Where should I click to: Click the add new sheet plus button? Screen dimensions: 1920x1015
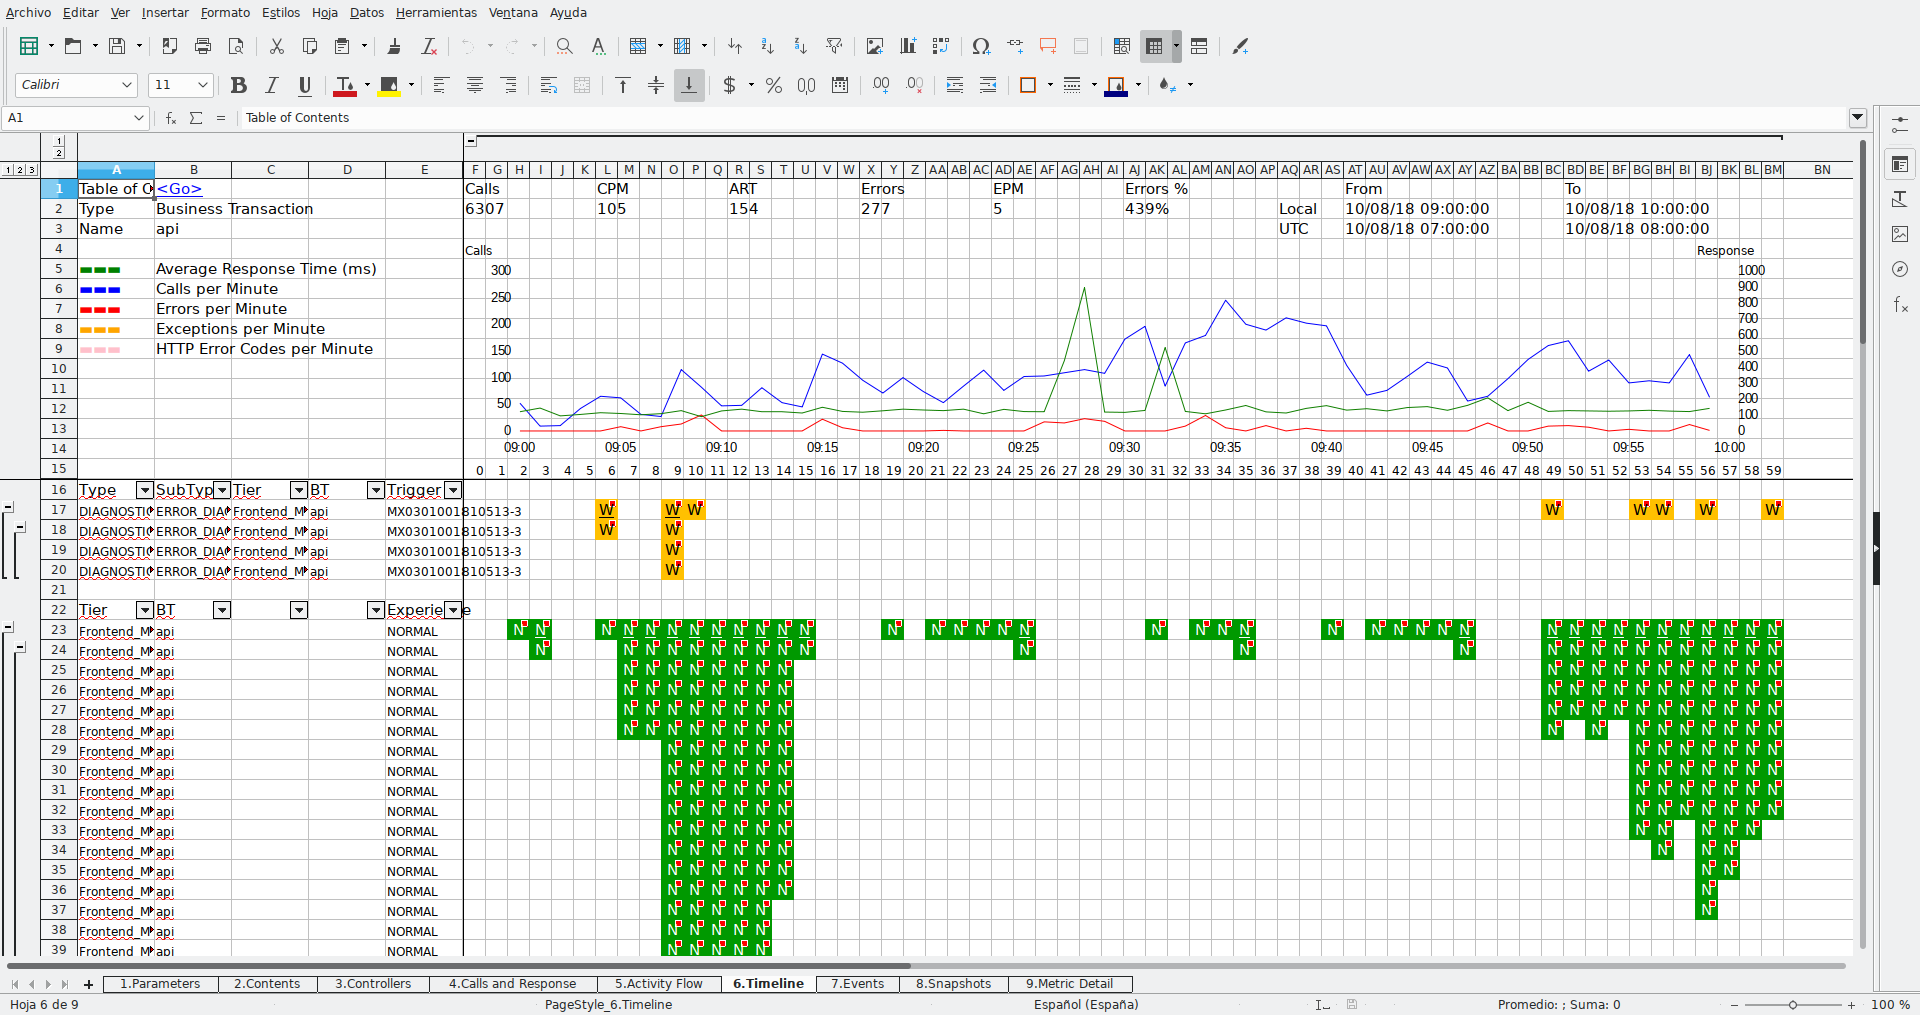(x=88, y=985)
